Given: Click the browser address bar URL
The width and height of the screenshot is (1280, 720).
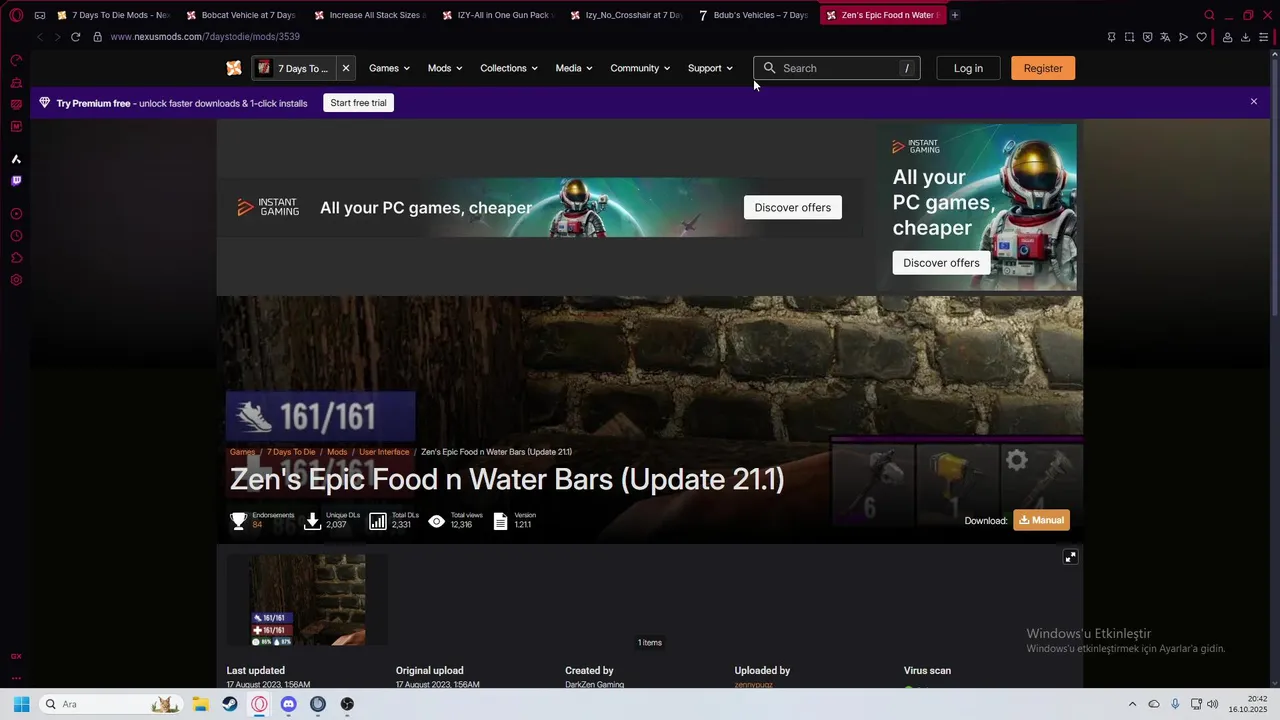Looking at the screenshot, I should 205,37.
